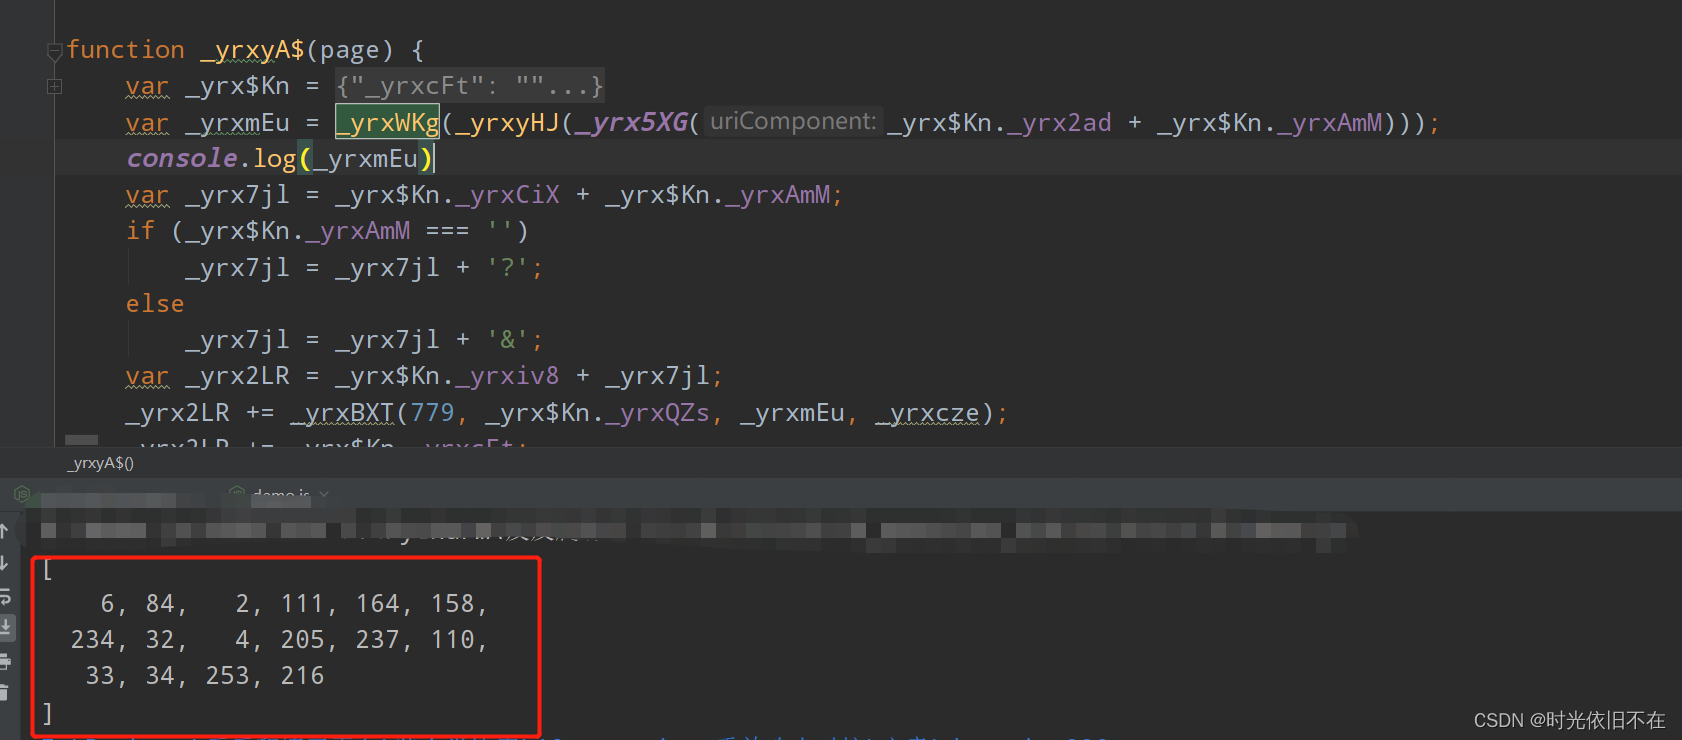Click the _yrx5XG function name
Image resolution: width=1682 pixels, height=740 pixels.
point(631,122)
